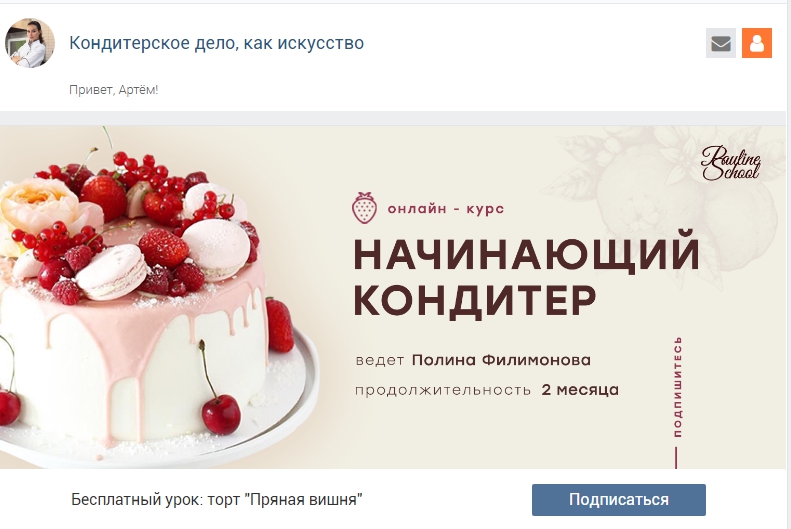Click the vertical подпишитесь label
This screenshot has height=529, width=791.
[x=677, y=387]
